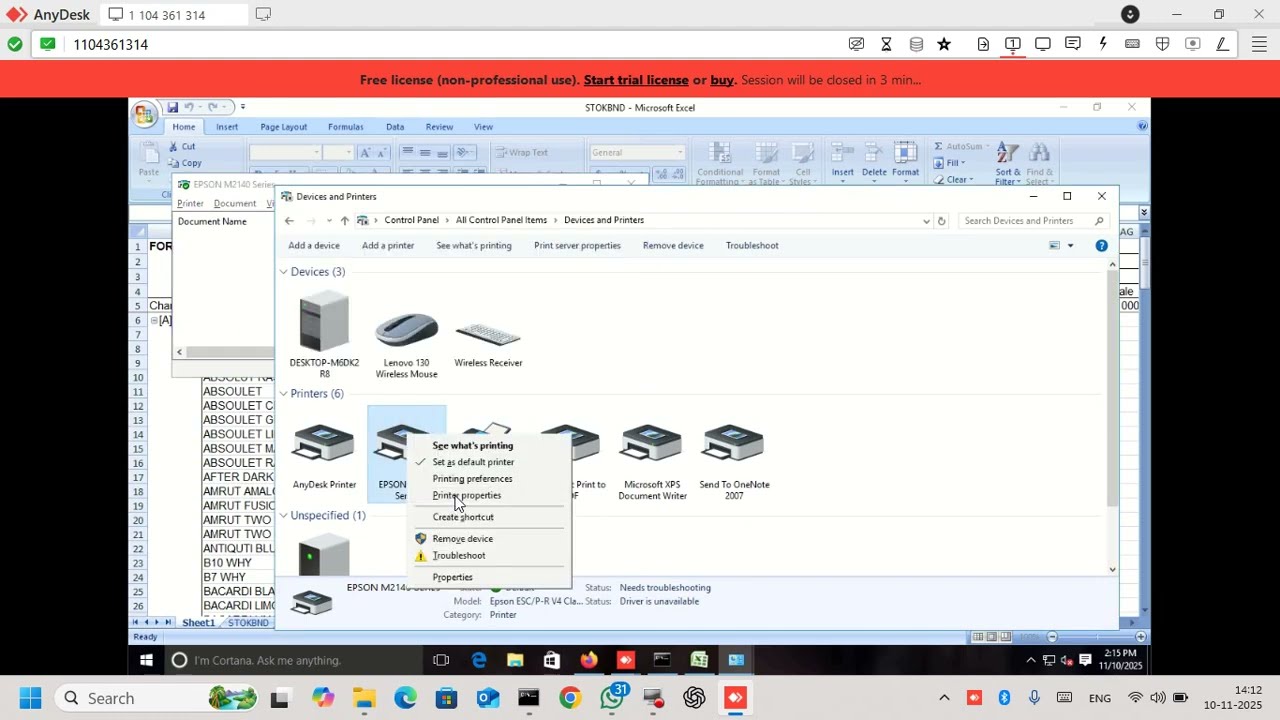Screen dimensions: 1280x720
Task: Select the DESKTOP-M6DK2R8 computer device
Action: point(324,335)
